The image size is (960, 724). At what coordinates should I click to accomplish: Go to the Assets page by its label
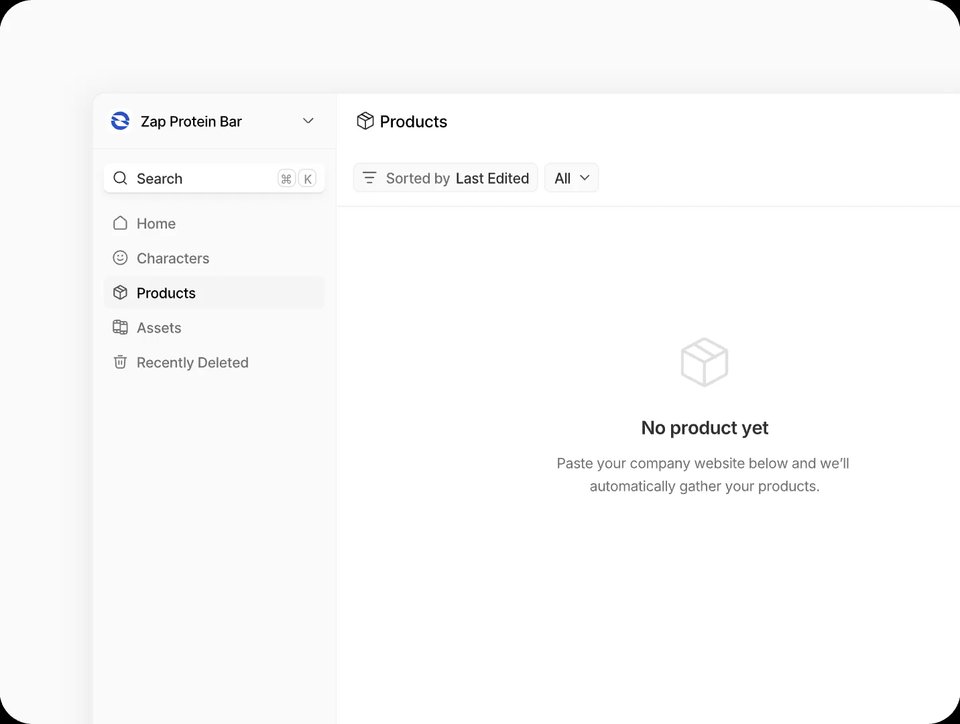pyautogui.click(x=159, y=328)
